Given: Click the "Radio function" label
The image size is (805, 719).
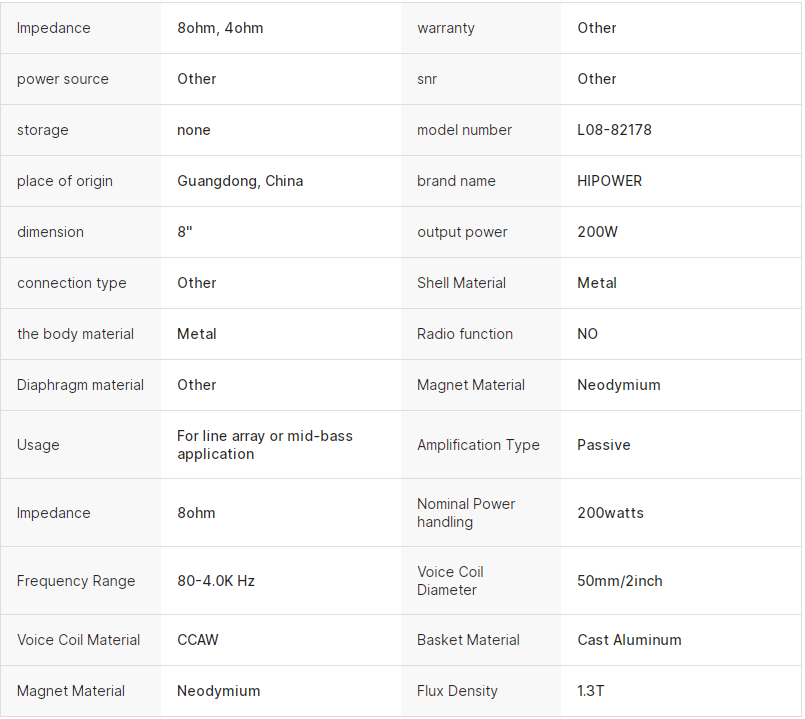Looking at the screenshot, I should coord(465,334).
